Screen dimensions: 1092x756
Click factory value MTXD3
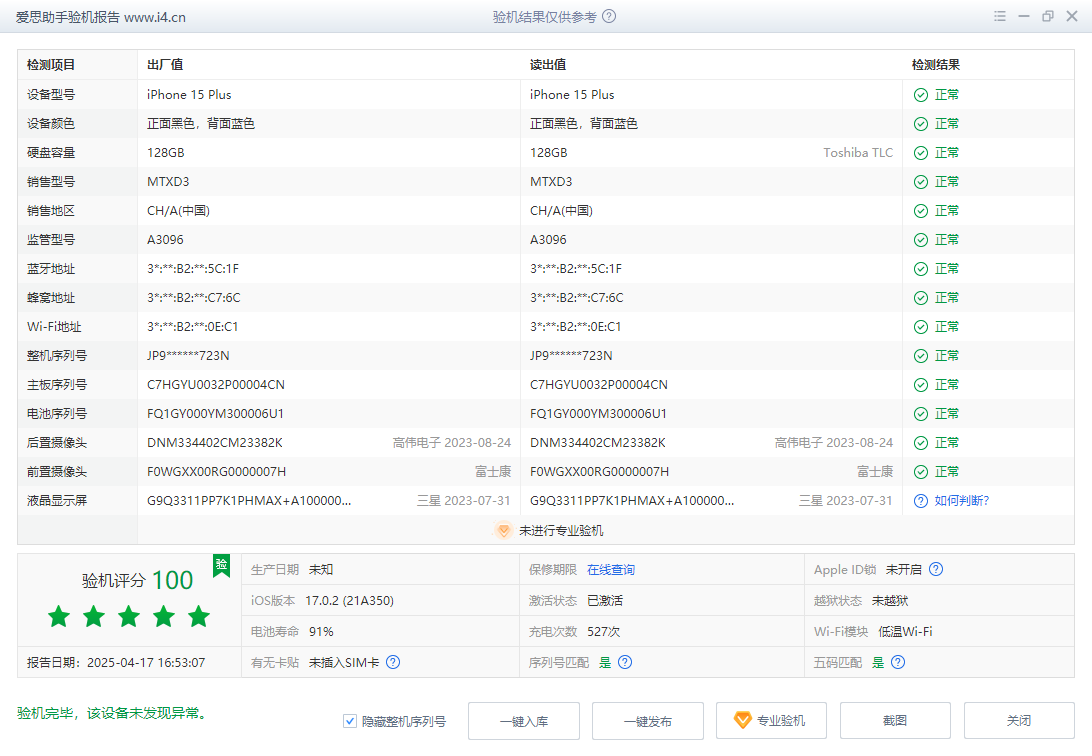(x=168, y=182)
